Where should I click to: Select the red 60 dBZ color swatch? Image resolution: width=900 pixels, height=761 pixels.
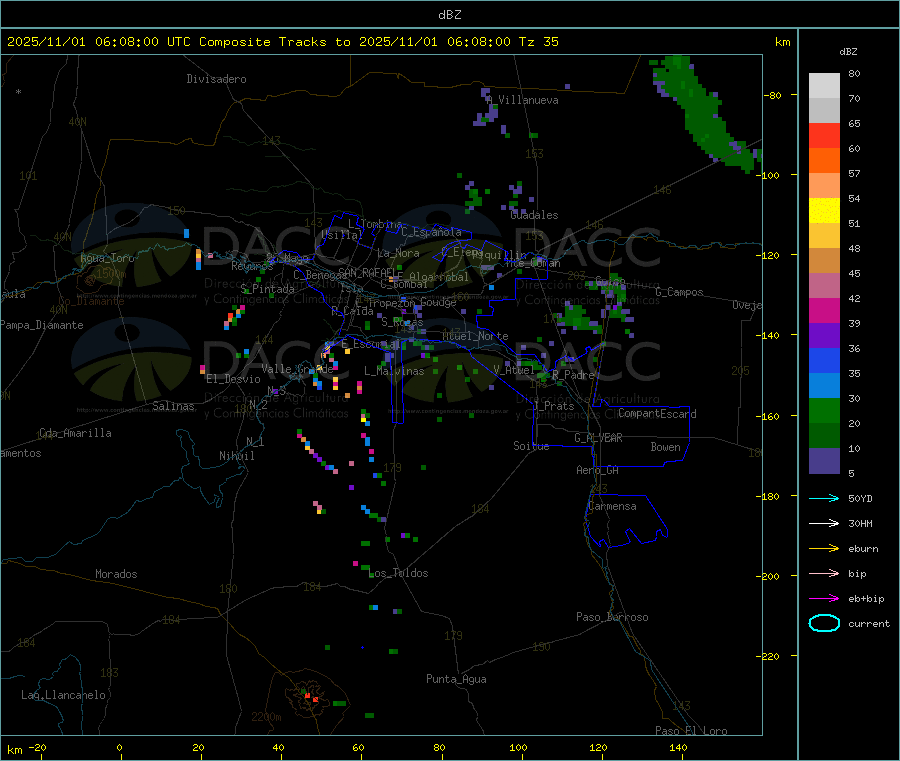(x=824, y=136)
